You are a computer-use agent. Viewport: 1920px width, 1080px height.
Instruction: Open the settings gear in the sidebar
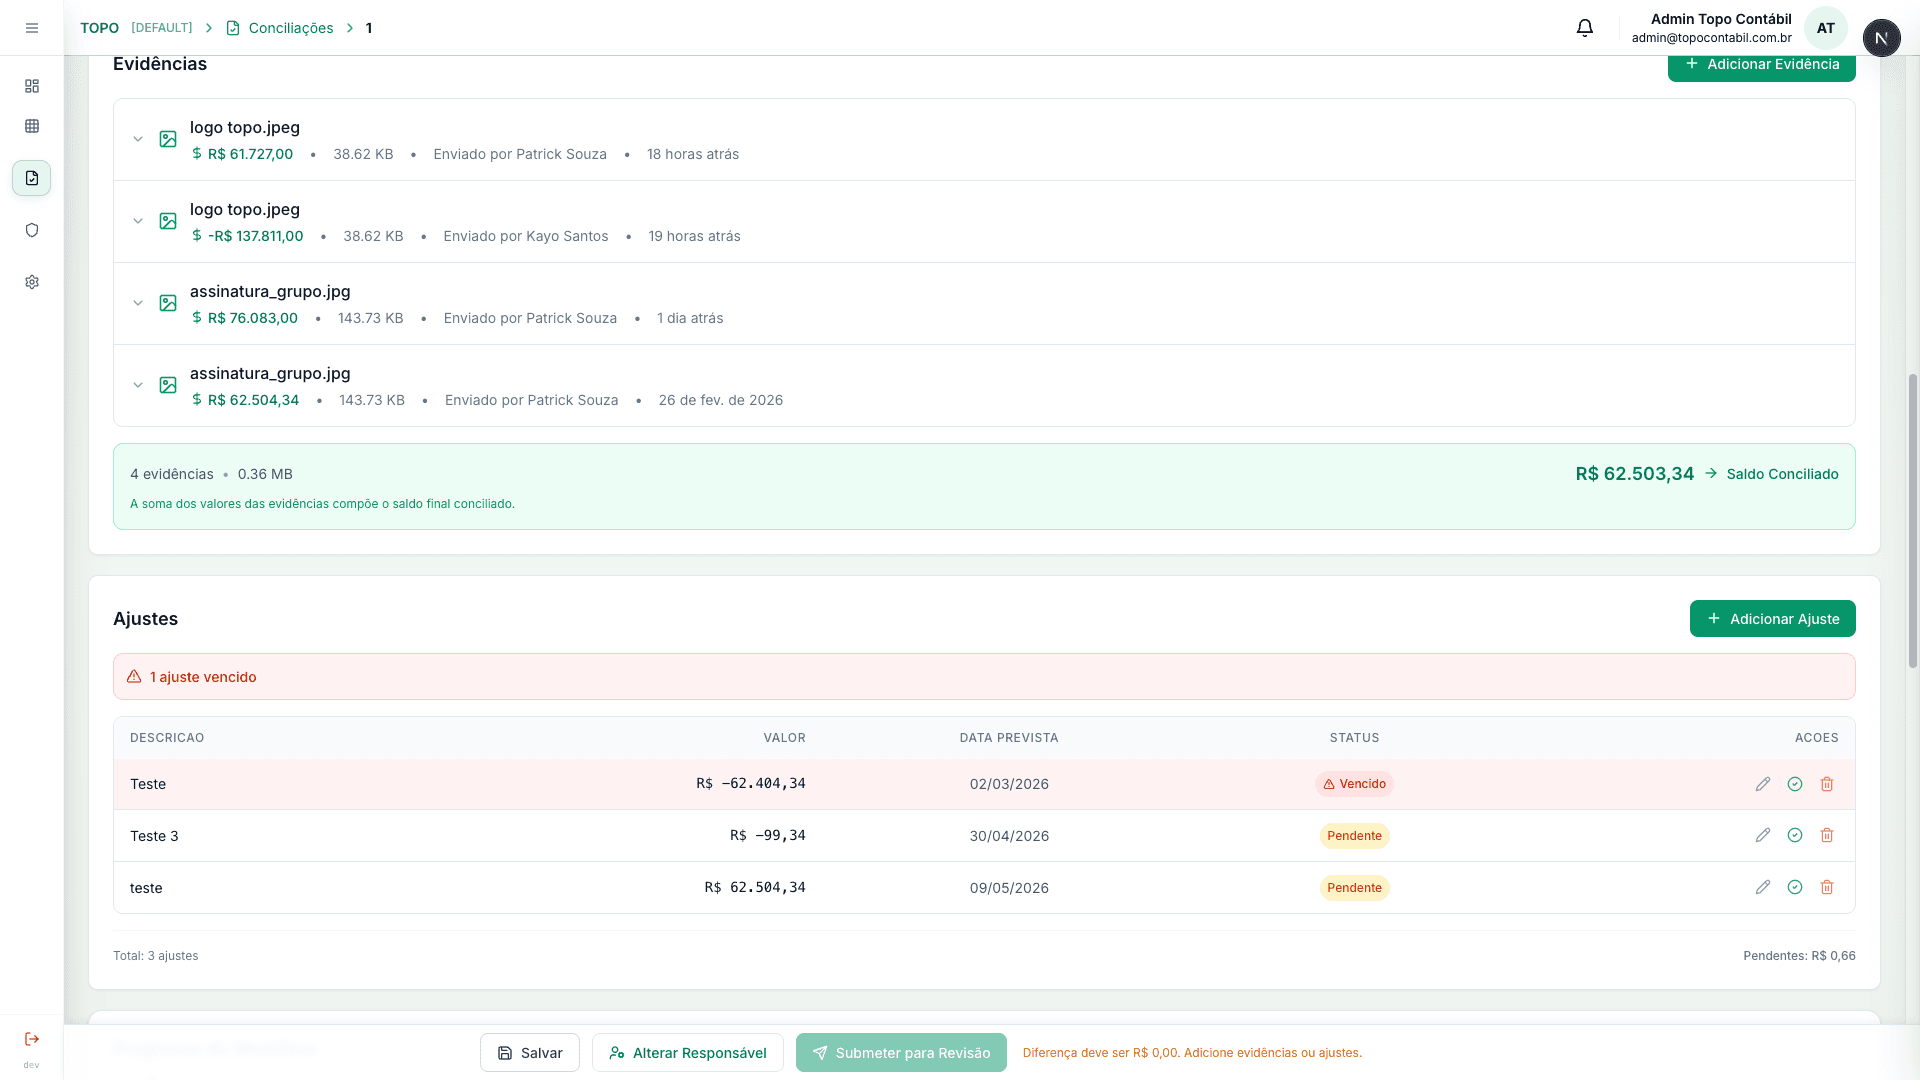[32, 282]
